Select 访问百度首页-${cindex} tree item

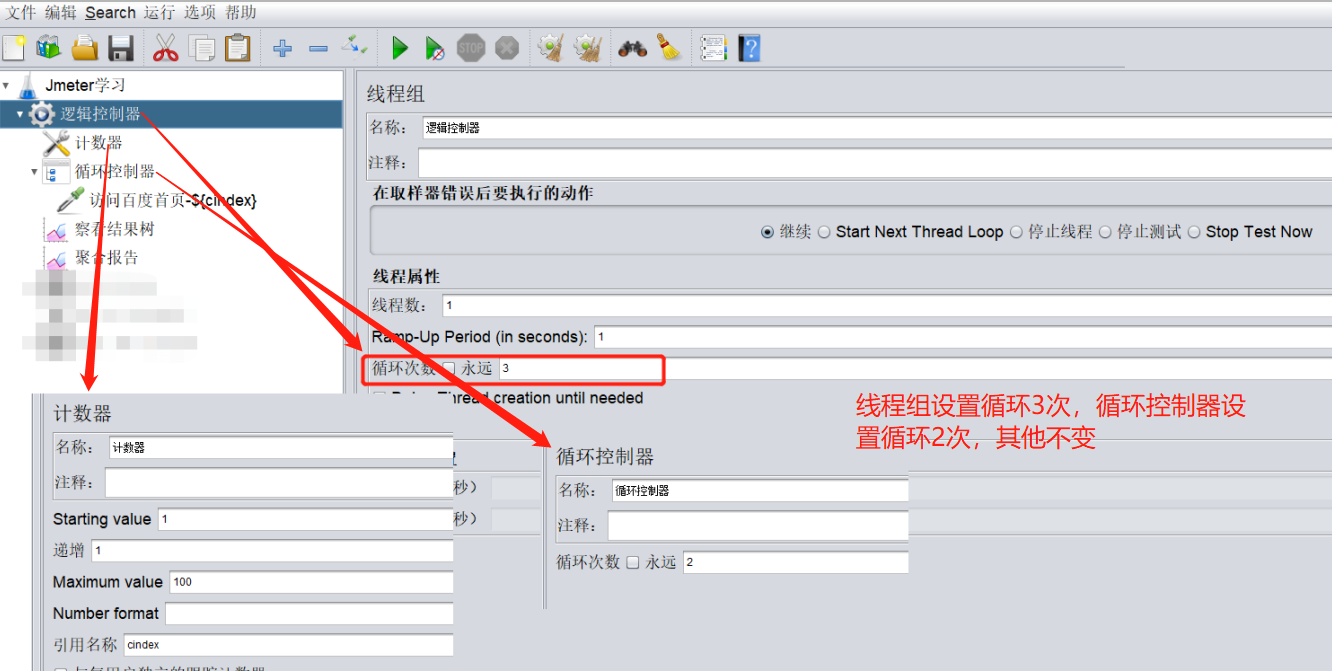pos(173,200)
